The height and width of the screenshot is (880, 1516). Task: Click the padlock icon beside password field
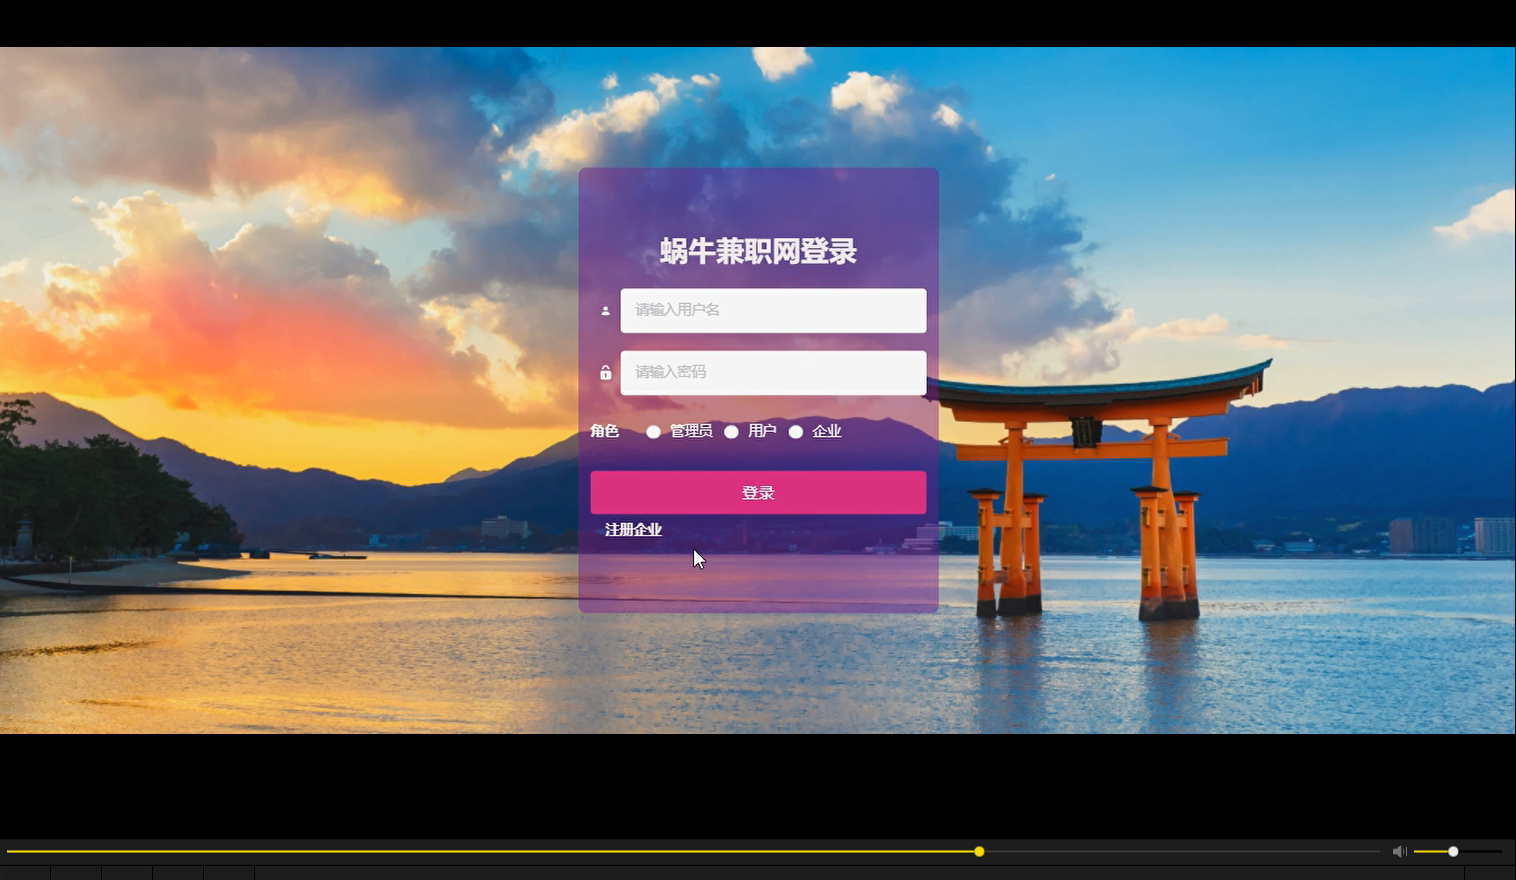pos(606,373)
